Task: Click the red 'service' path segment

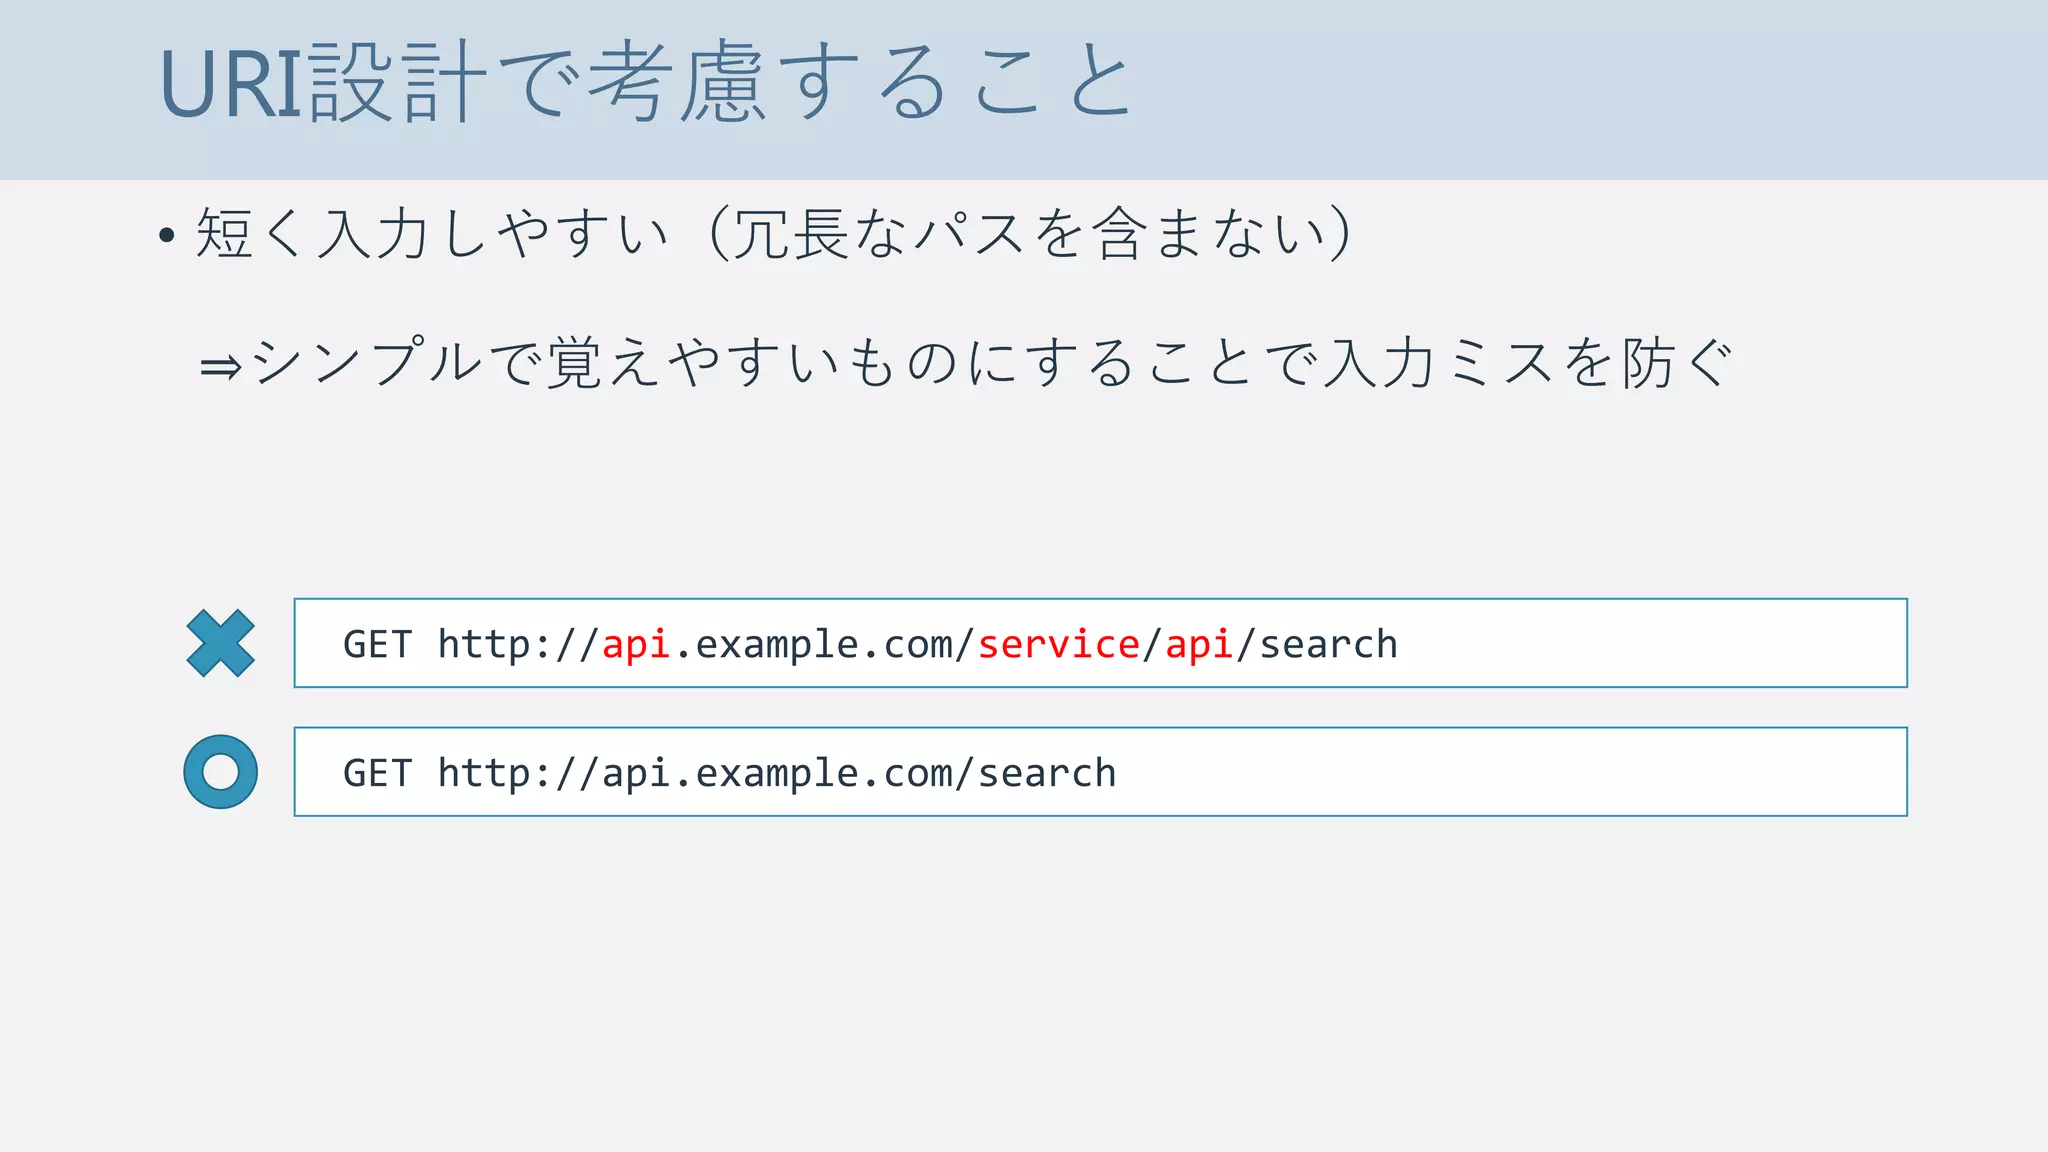Action: click(x=1058, y=645)
